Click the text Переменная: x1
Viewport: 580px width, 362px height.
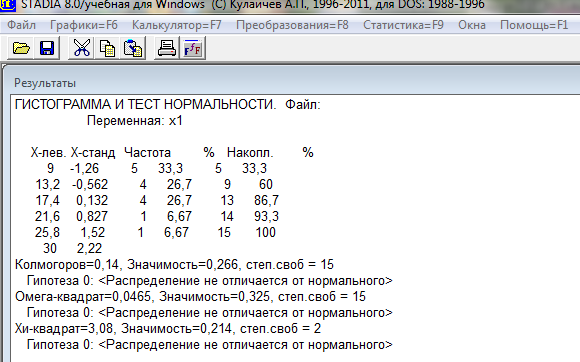(135, 121)
